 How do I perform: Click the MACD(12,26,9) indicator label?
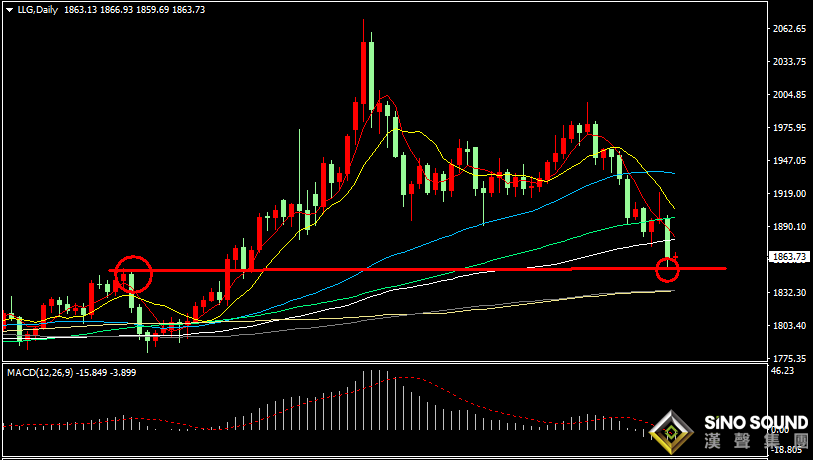coord(40,372)
